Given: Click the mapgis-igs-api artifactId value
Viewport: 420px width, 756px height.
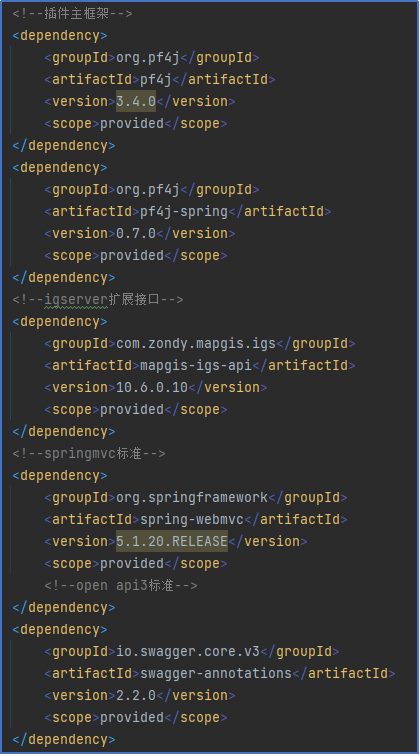Looking at the screenshot, I should tap(196, 365).
